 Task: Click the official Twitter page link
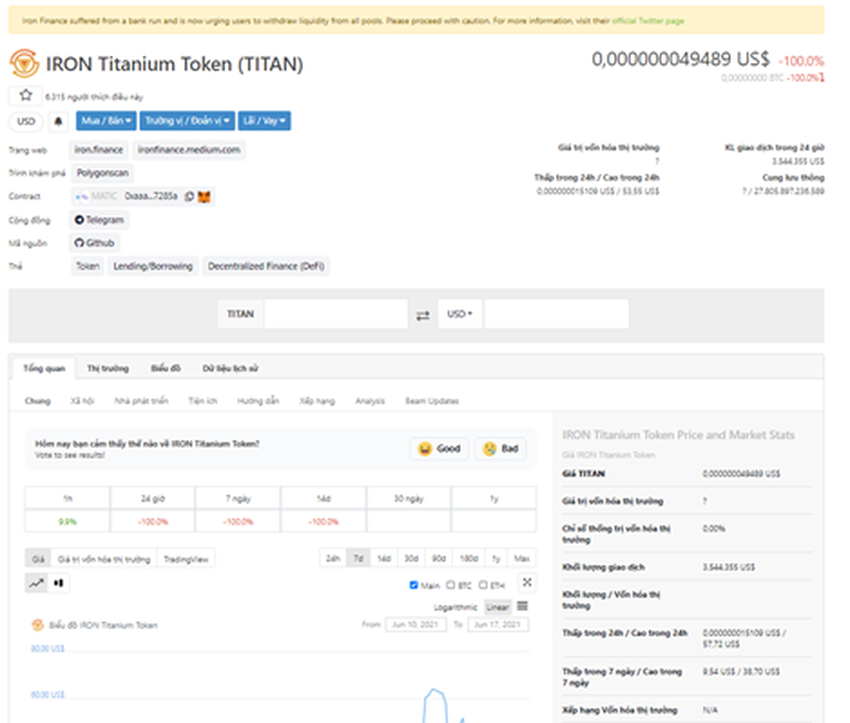(648, 21)
